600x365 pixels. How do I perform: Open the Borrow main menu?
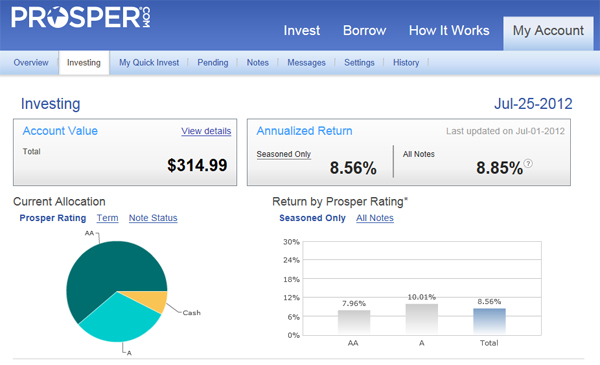pyautogui.click(x=364, y=30)
